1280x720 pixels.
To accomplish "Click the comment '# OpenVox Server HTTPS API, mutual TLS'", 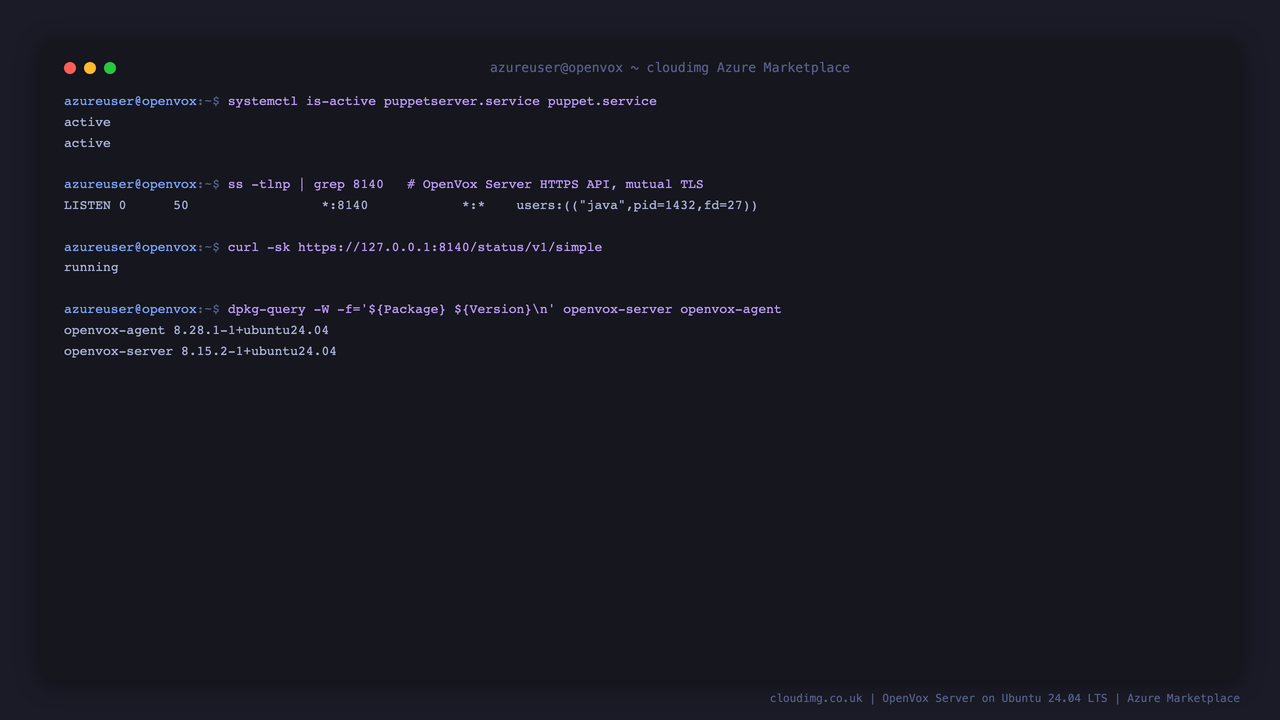I will 555,184.
